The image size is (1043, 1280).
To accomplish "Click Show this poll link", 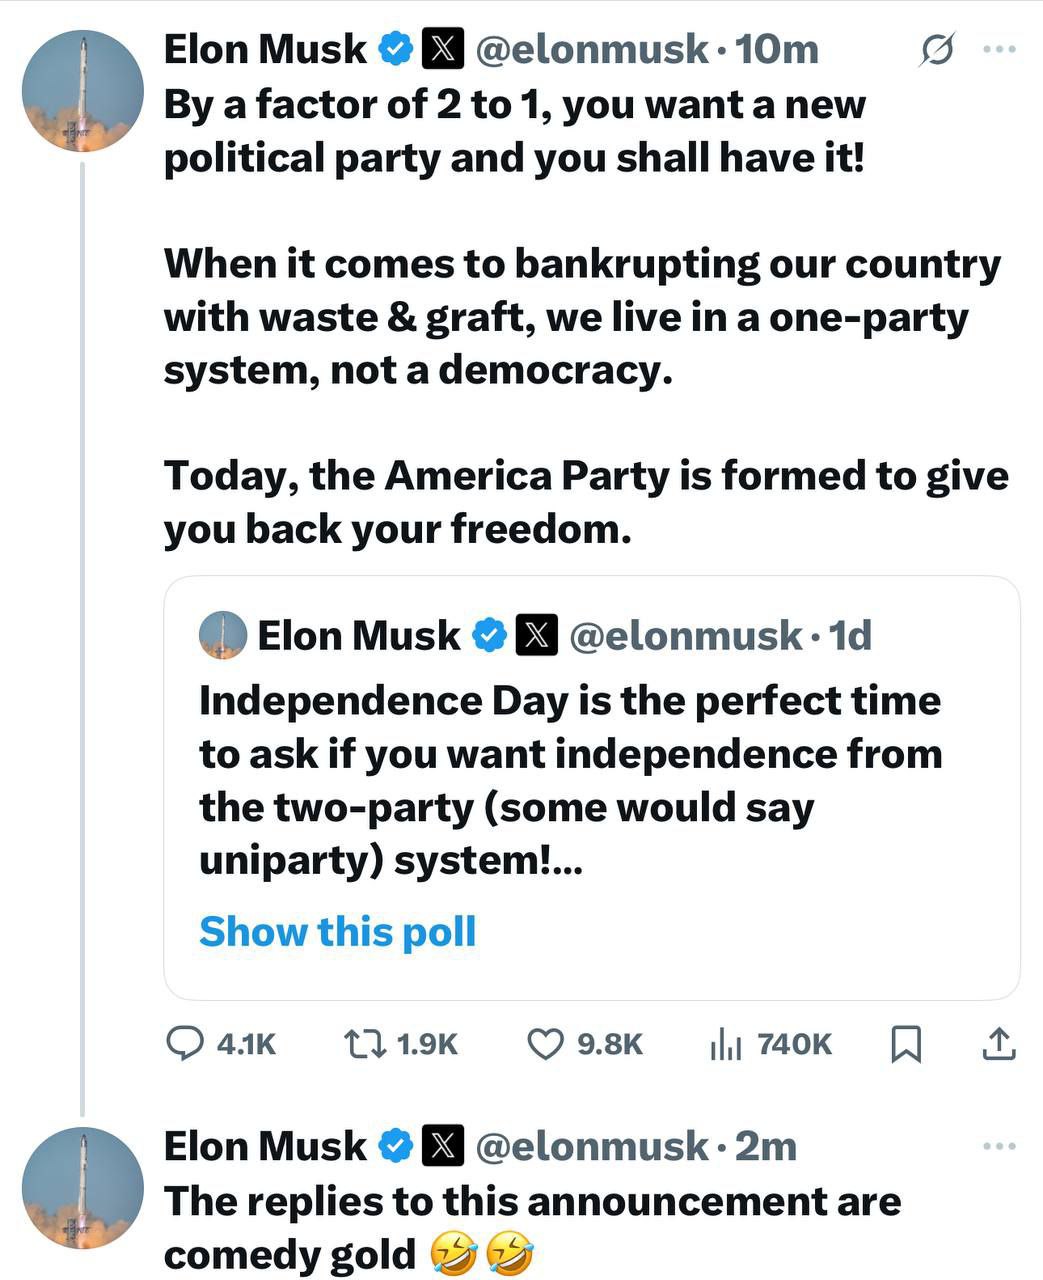I will coord(337,932).
